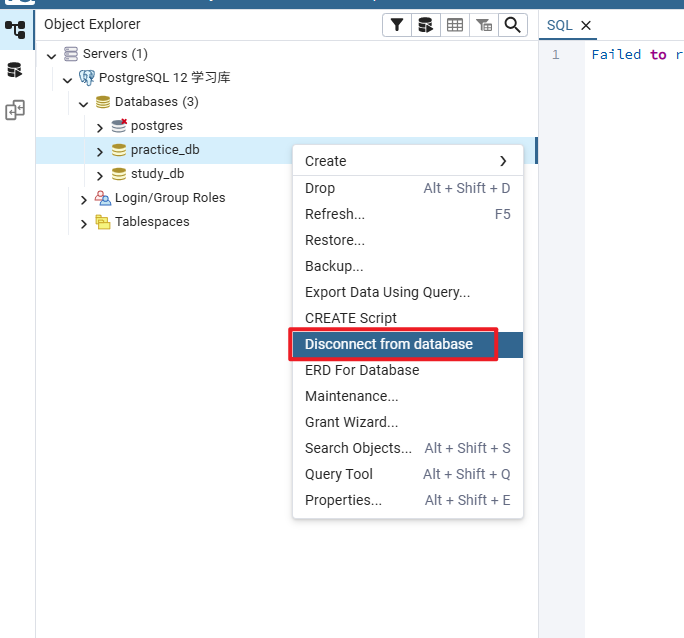Choose Grant Wizard... menu entry
The image size is (684, 638).
coord(408,422)
